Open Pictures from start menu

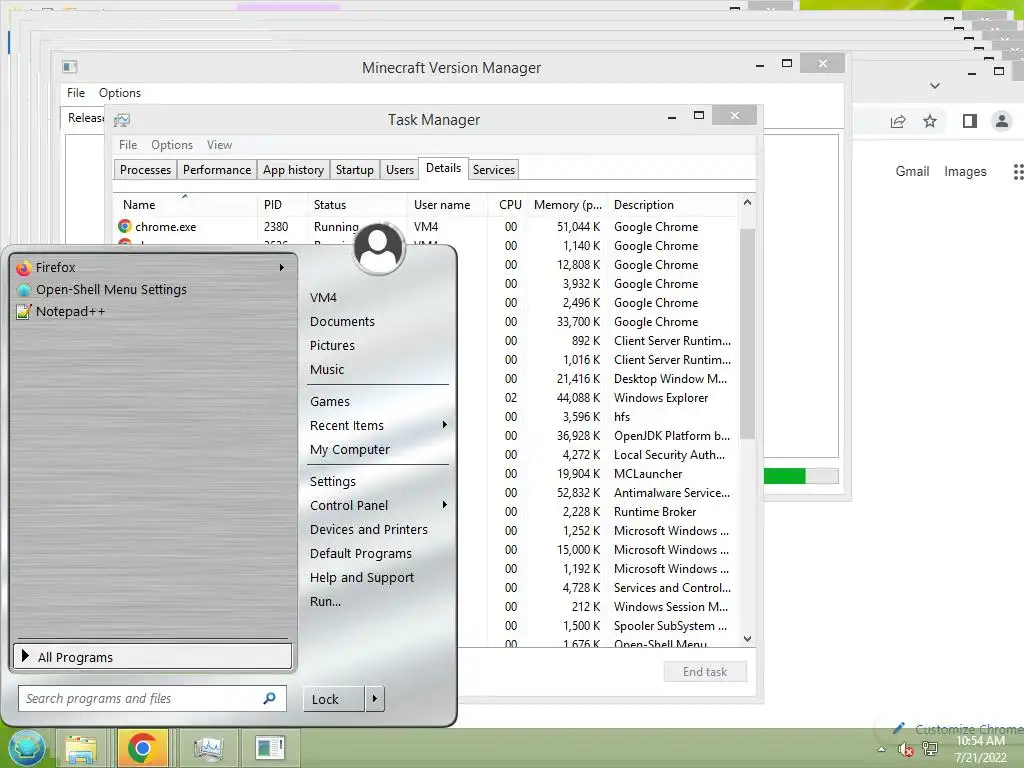(x=332, y=345)
